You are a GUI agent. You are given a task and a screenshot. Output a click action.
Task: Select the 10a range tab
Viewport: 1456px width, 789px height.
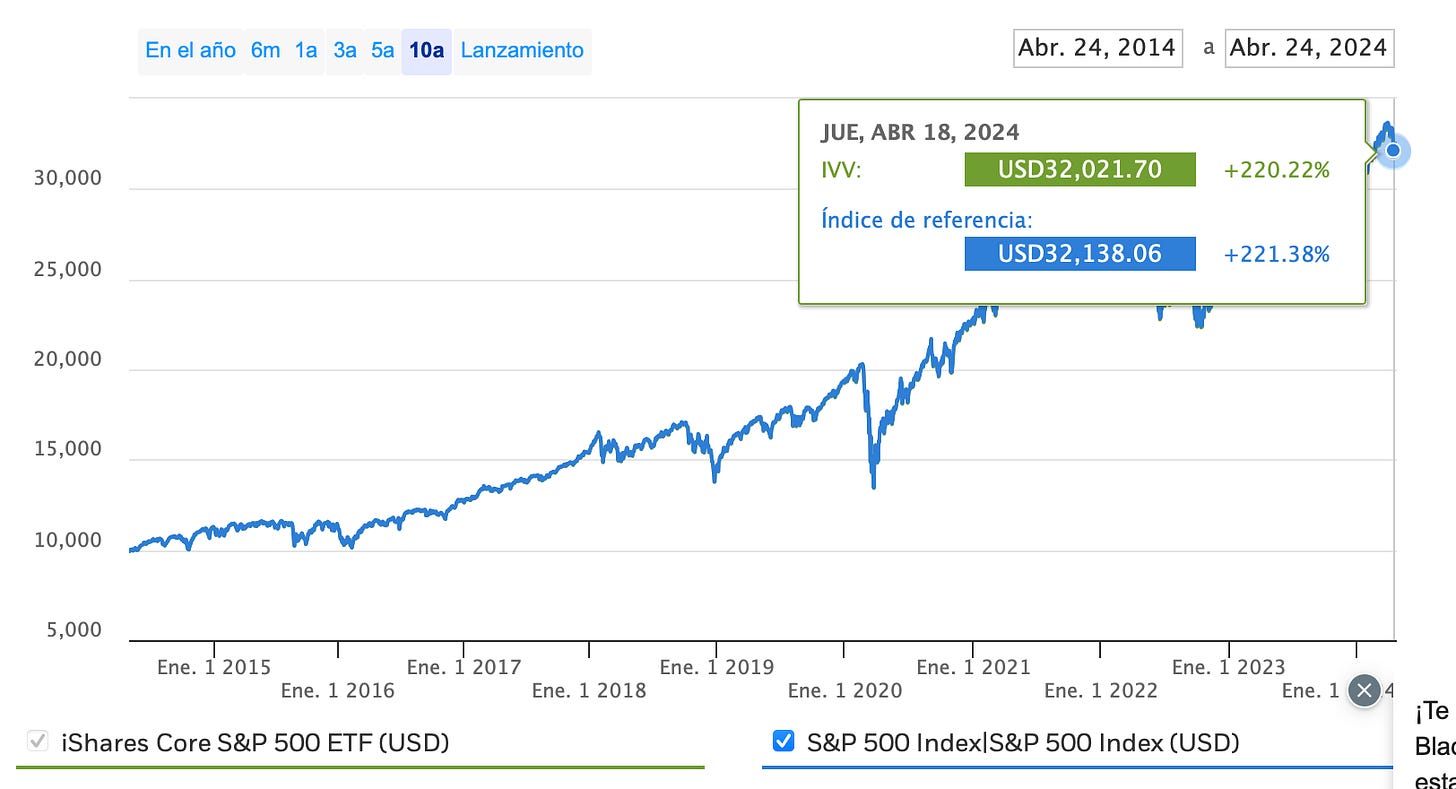click(427, 50)
